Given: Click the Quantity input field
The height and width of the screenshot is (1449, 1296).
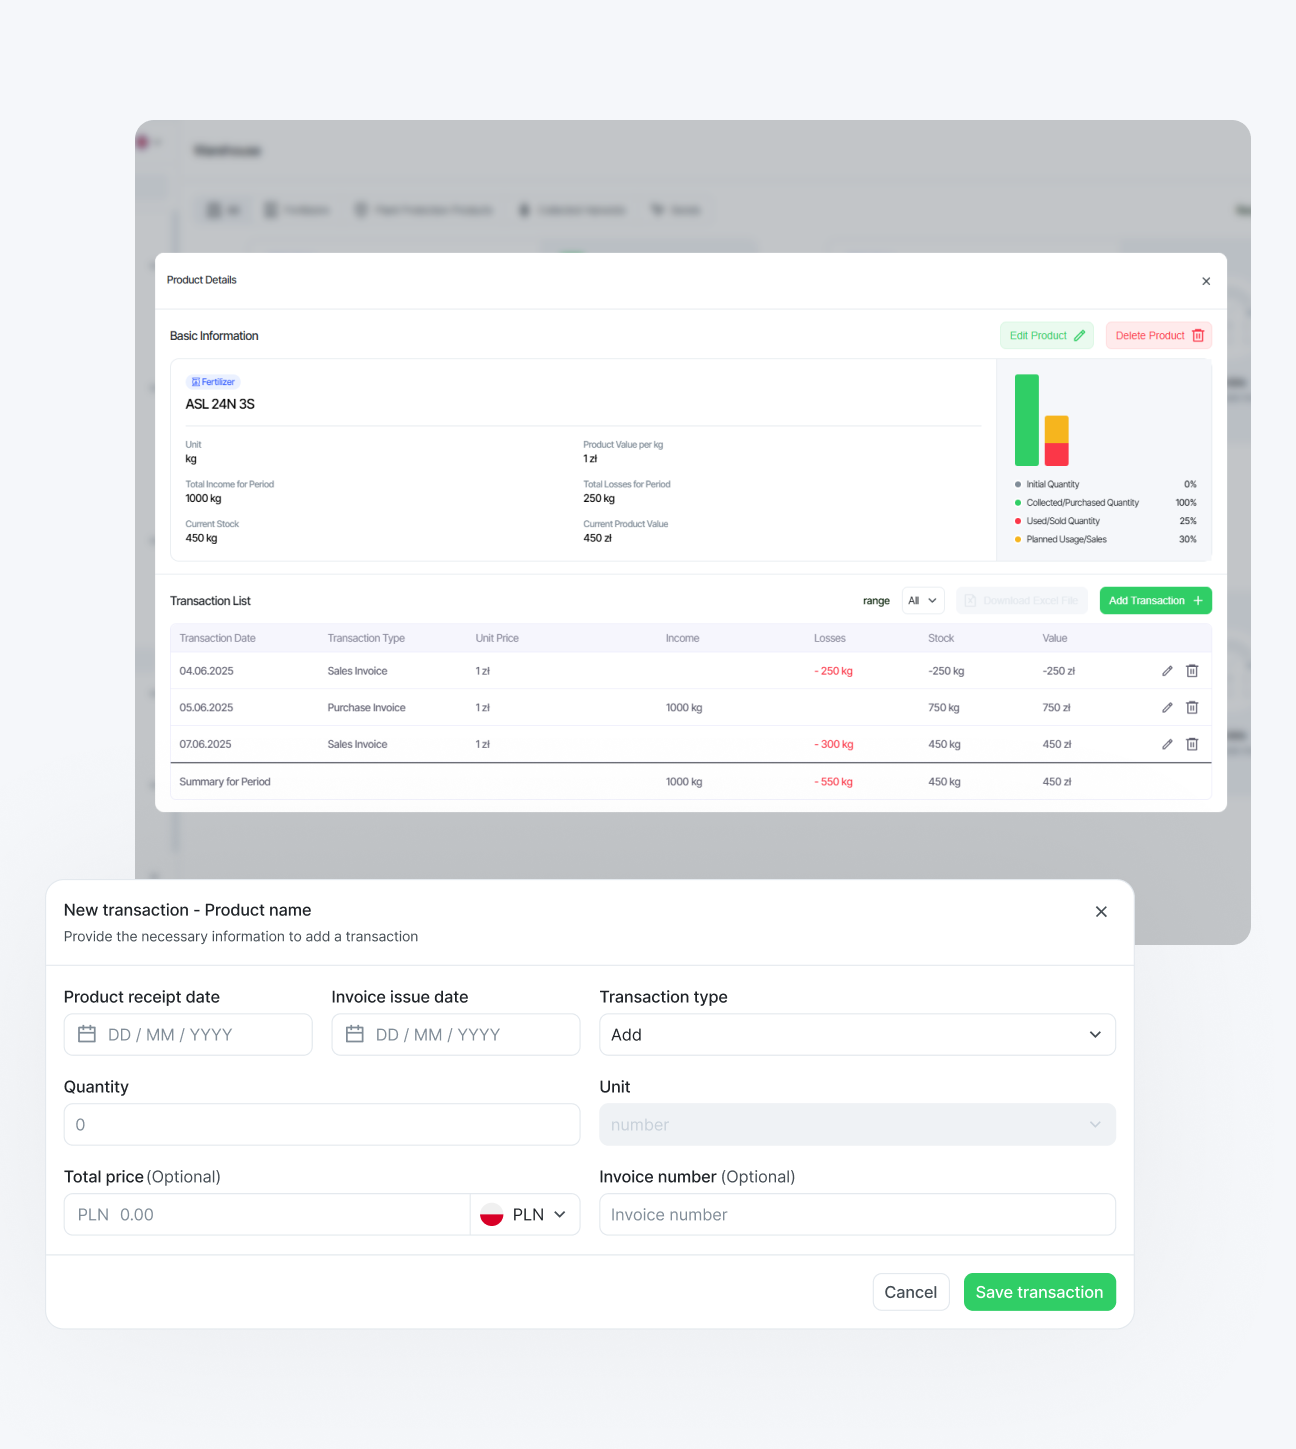Looking at the screenshot, I should tap(322, 1125).
